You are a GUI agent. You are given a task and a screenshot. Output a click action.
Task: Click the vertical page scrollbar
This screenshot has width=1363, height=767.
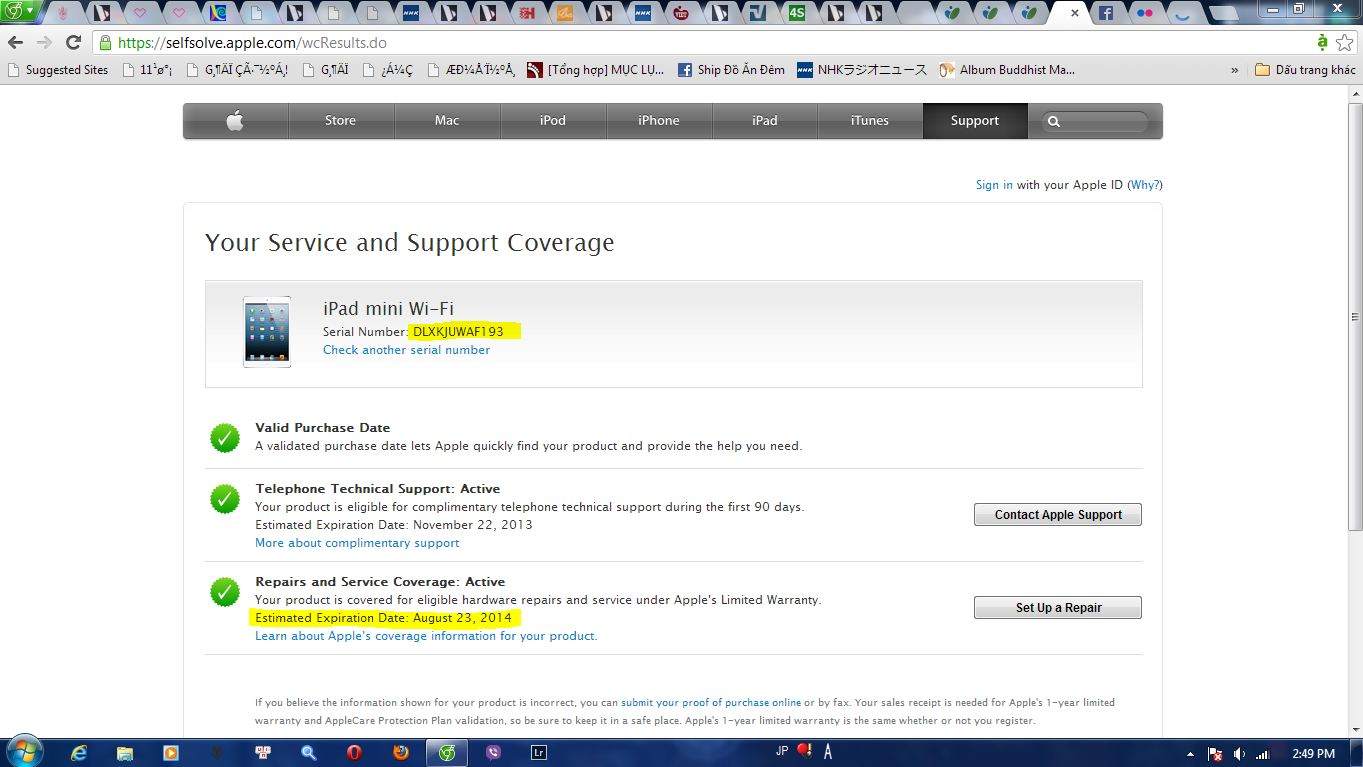[1355, 315]
